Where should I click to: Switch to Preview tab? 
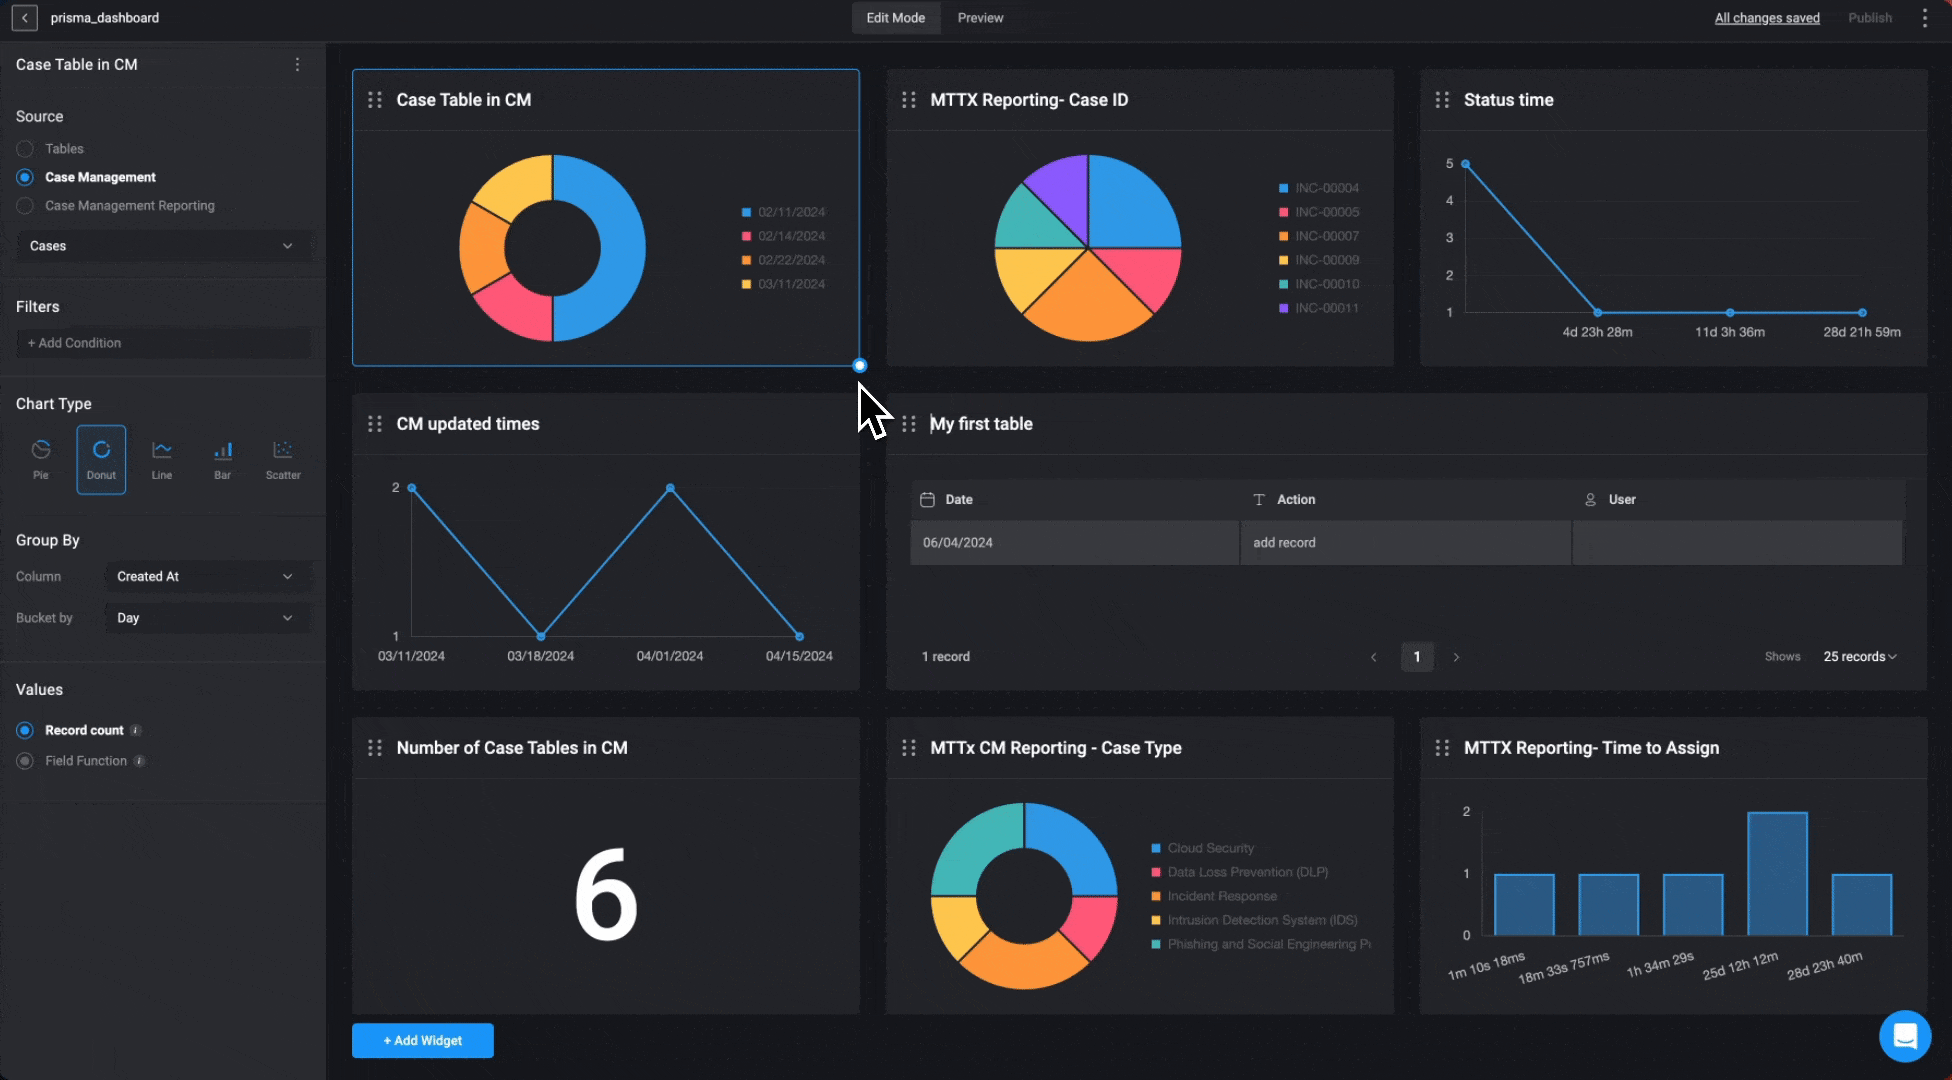coord(980,18)
